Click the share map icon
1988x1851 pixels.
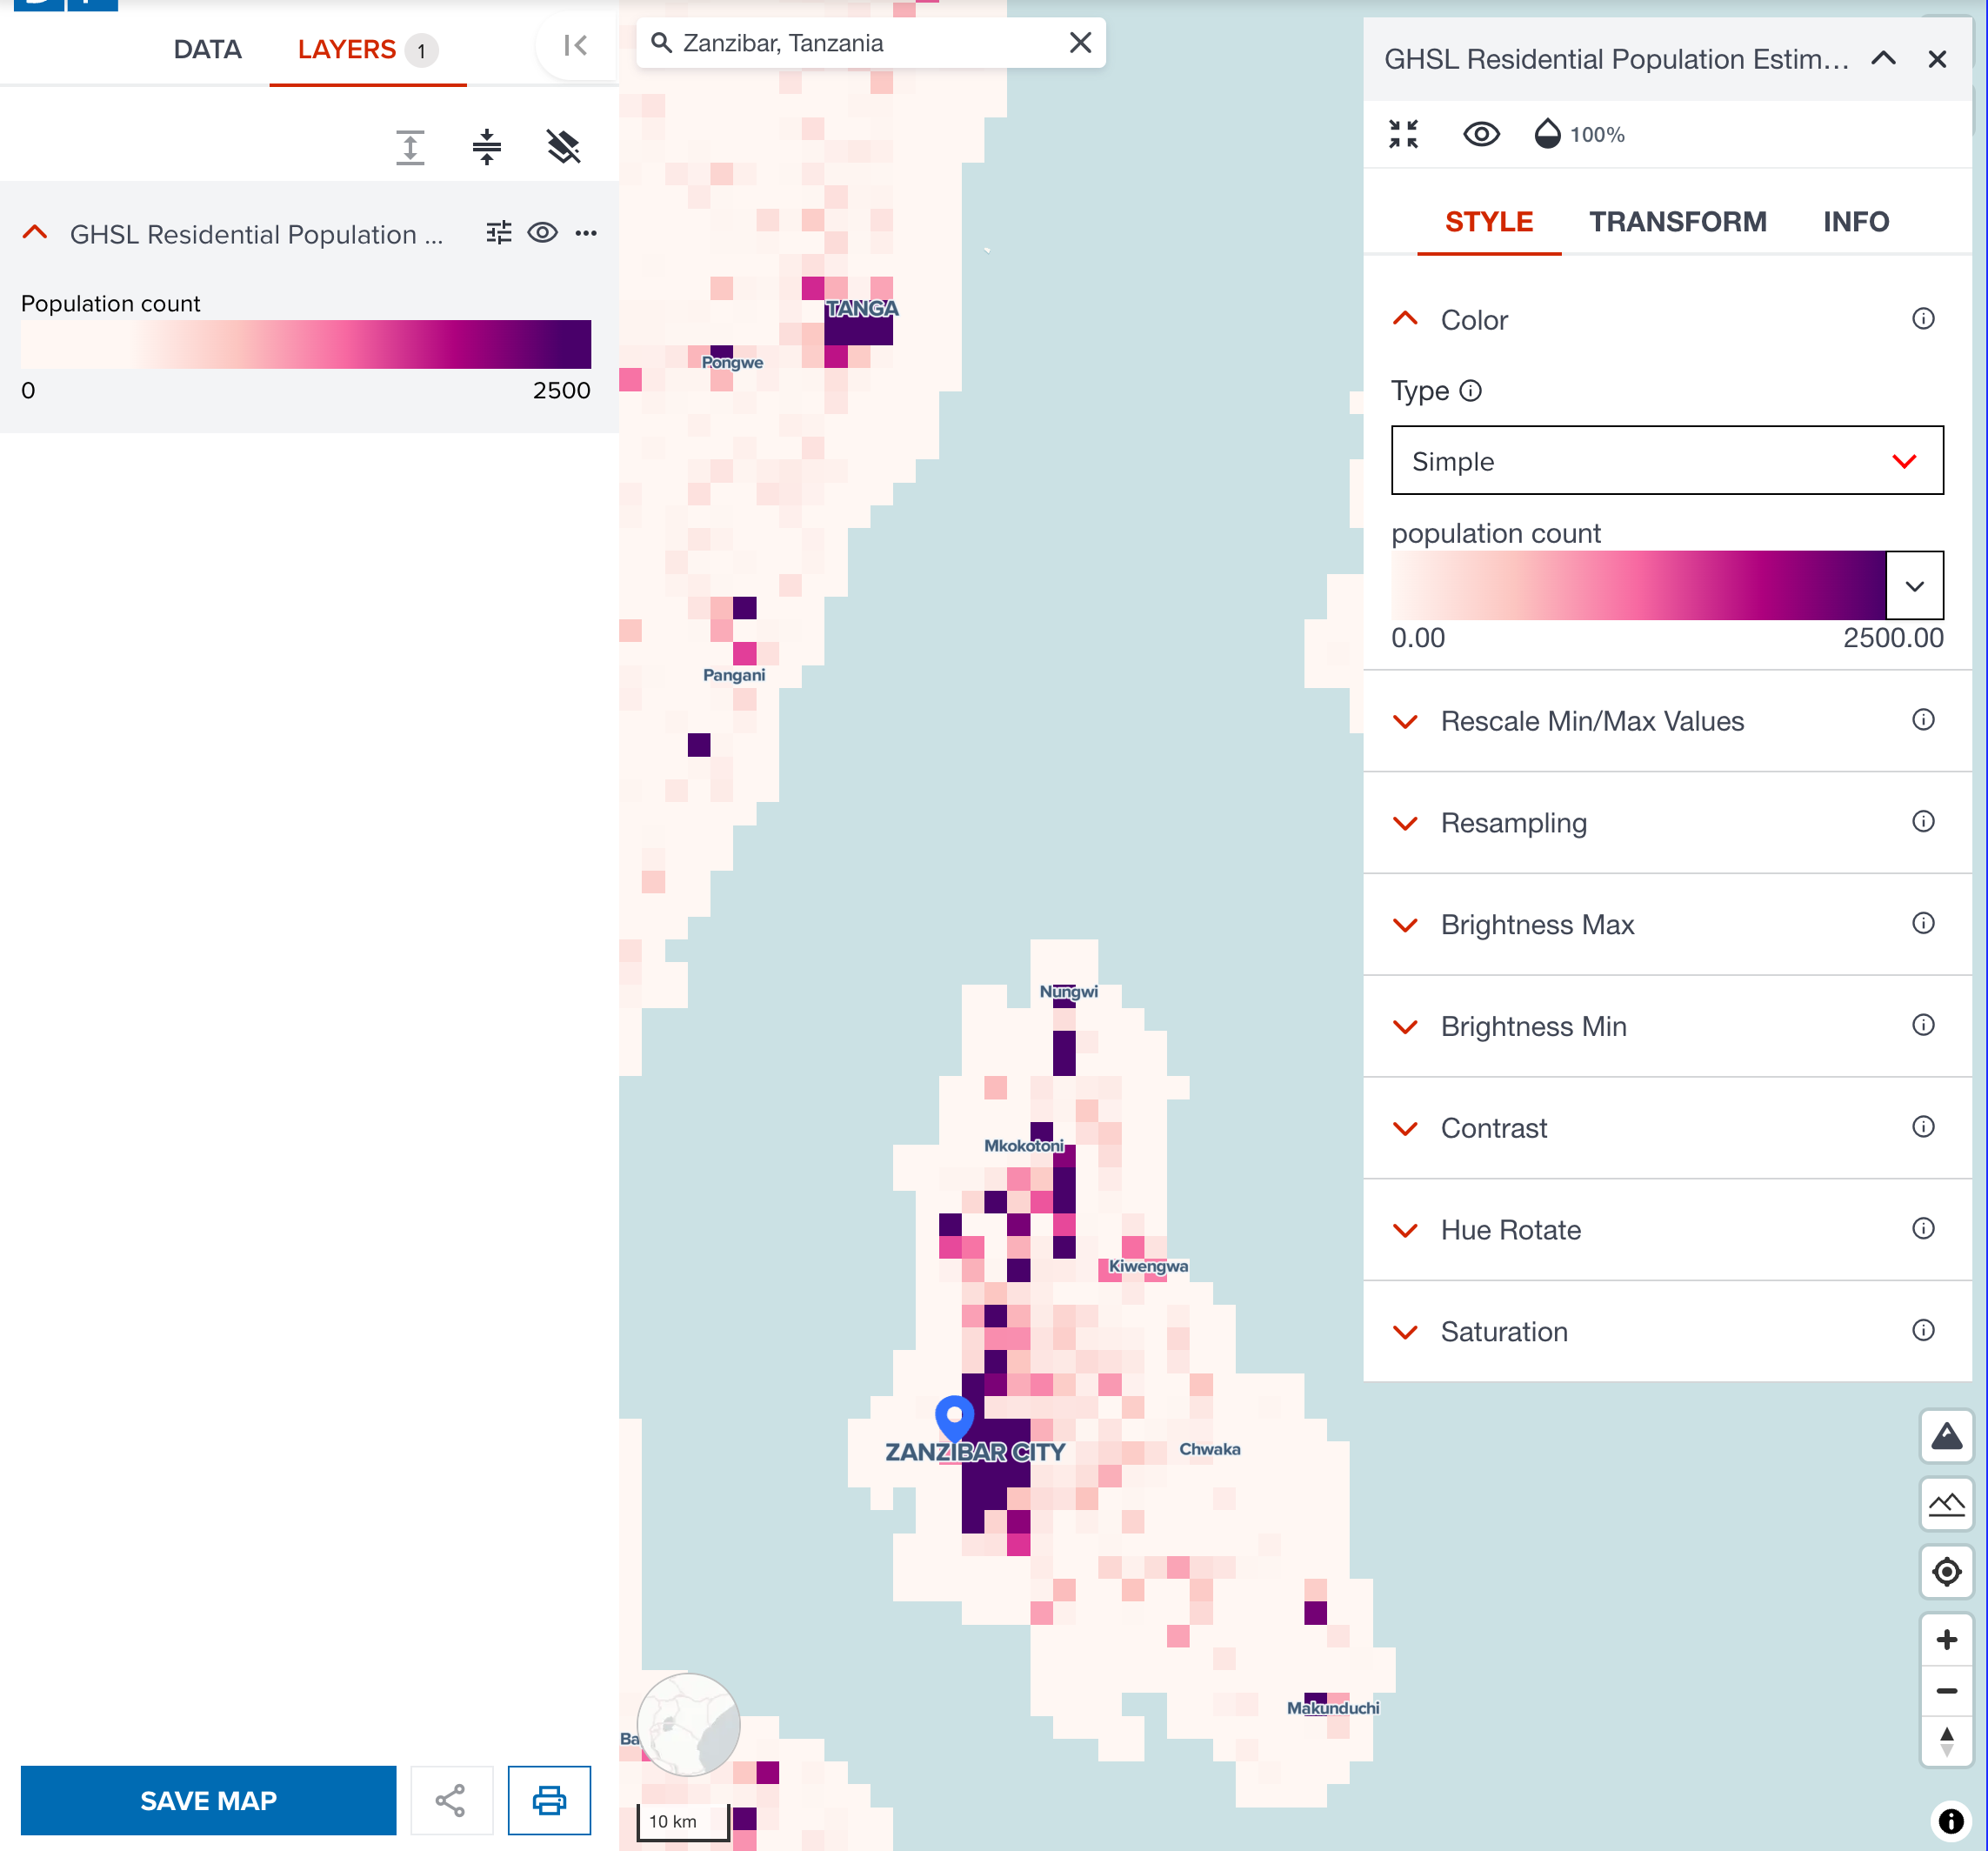[451, 1800]
